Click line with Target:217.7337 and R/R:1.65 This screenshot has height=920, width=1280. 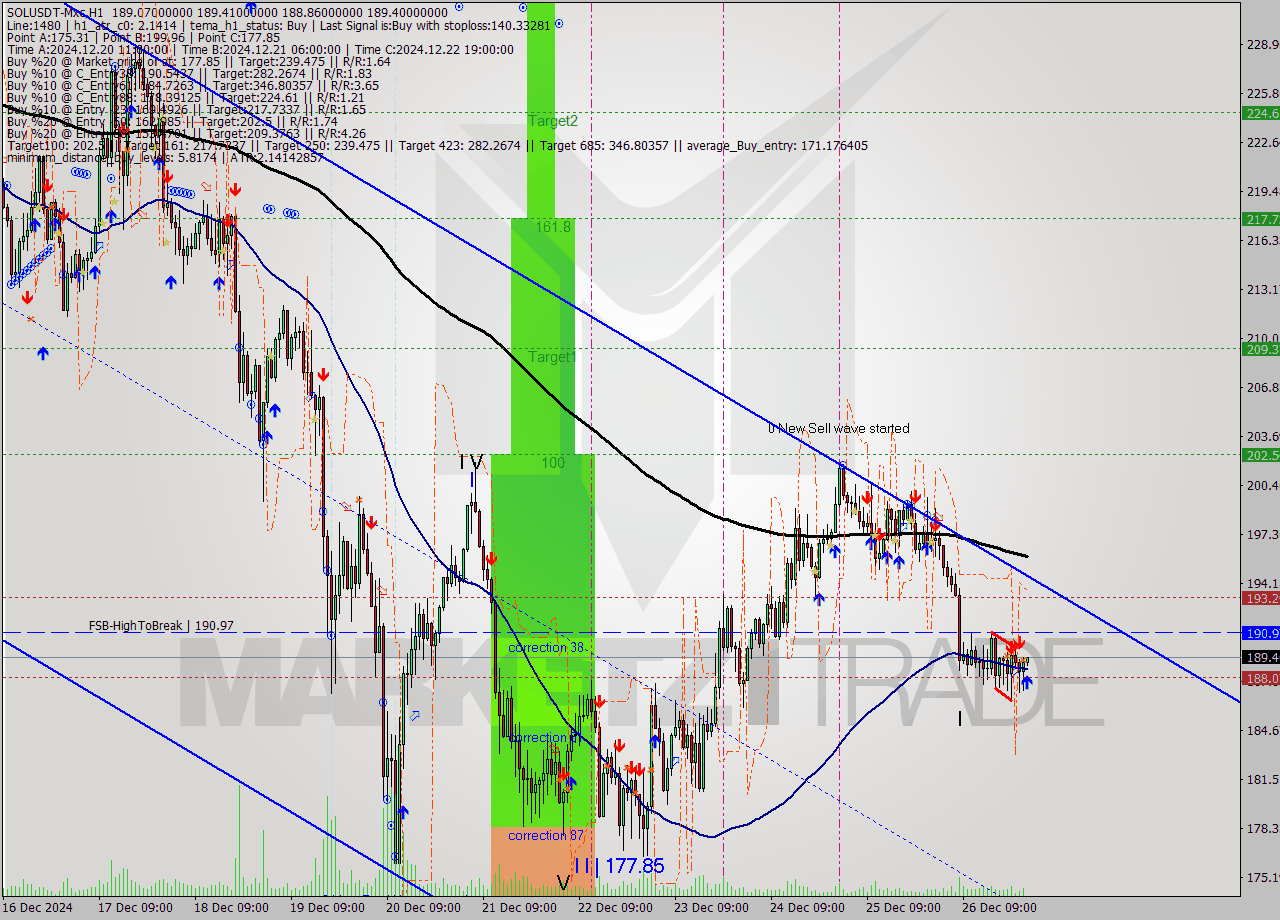coord(185,109)
